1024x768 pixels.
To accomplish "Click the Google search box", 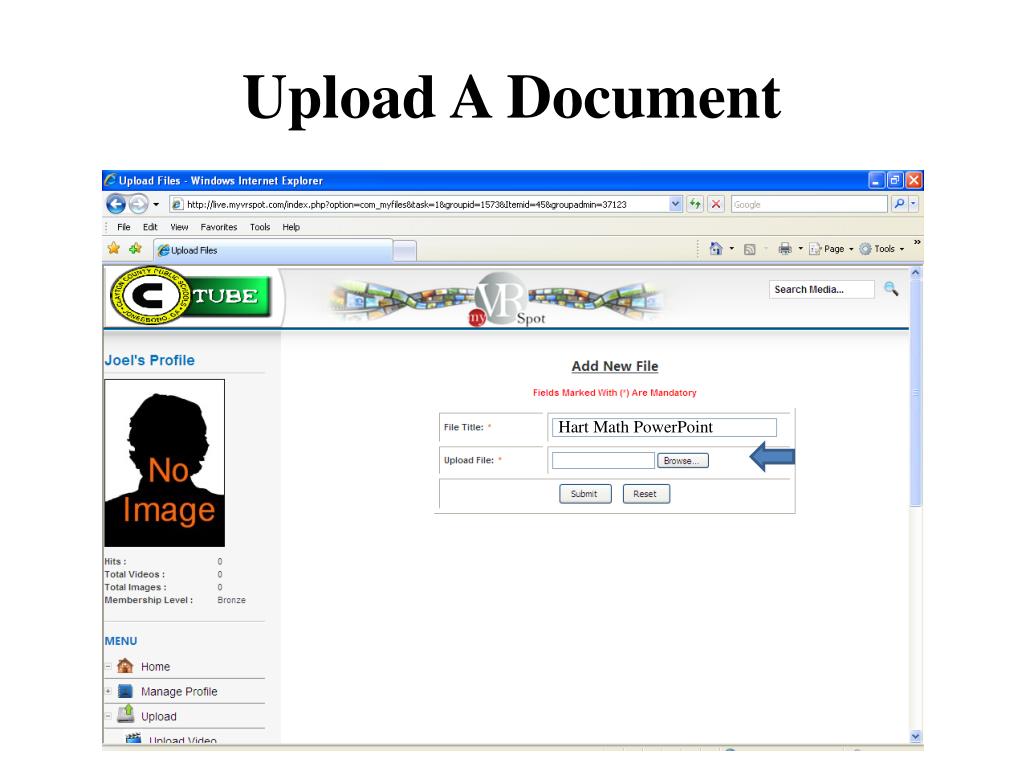I will click(809, 204).
